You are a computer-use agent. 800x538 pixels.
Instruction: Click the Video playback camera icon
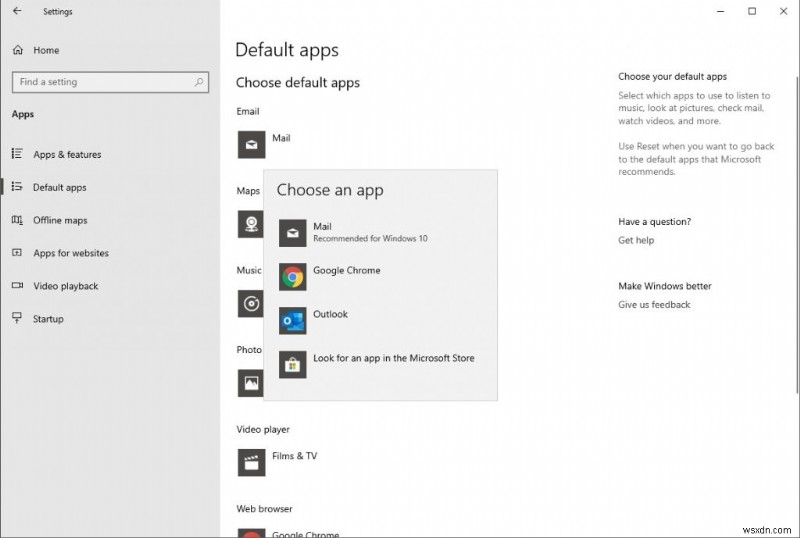point(17,285)
